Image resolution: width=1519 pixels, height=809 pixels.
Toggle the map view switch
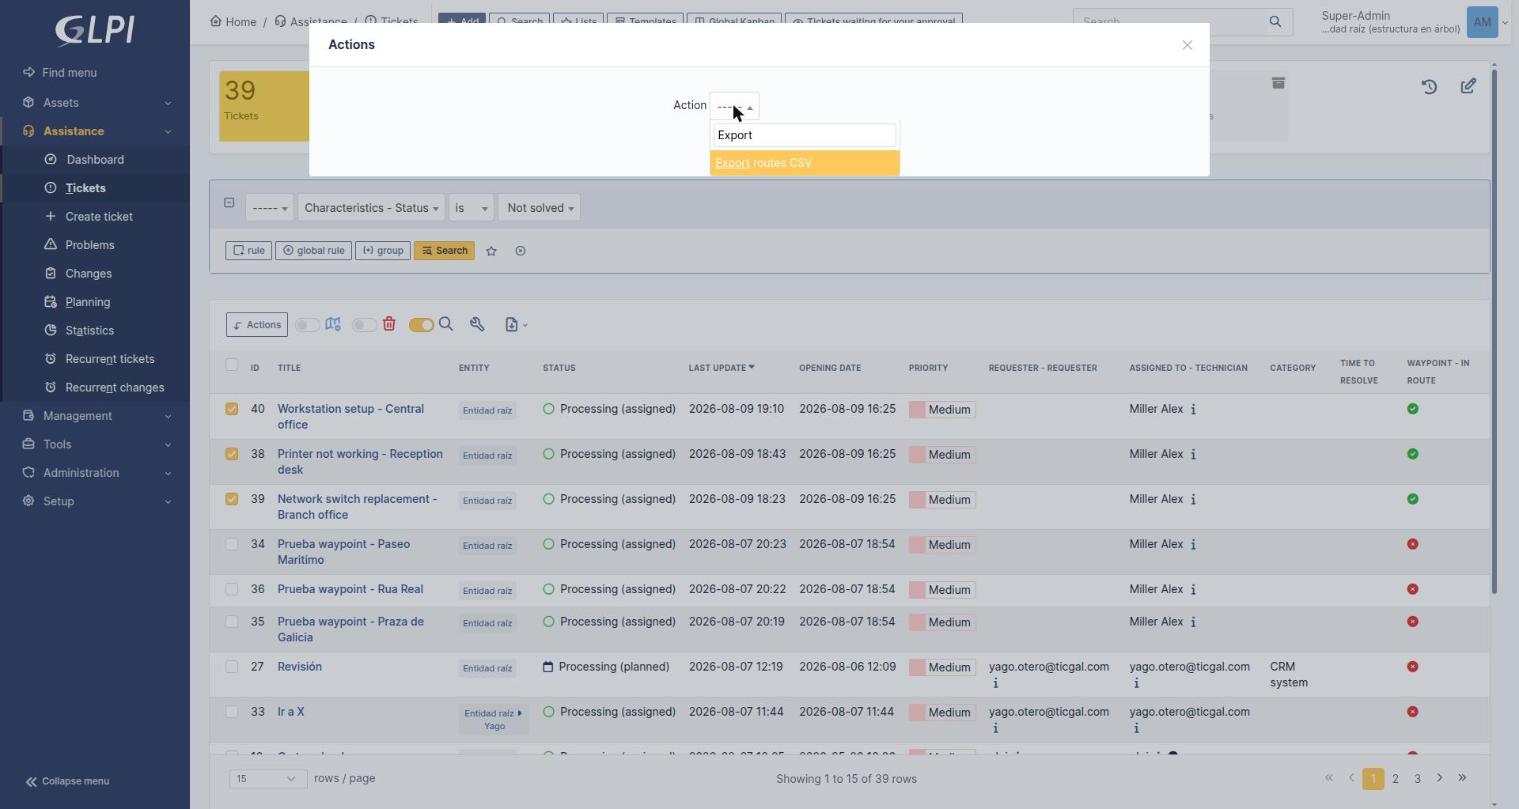307,325
